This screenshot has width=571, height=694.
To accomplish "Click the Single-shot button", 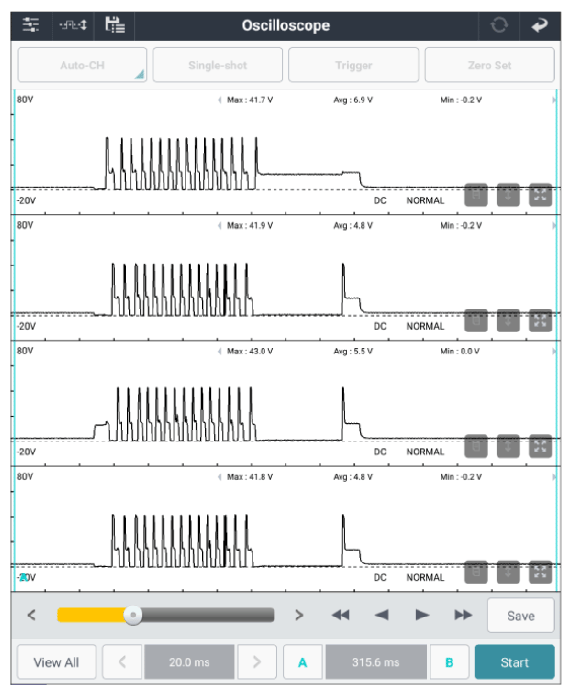I will 218,65.
